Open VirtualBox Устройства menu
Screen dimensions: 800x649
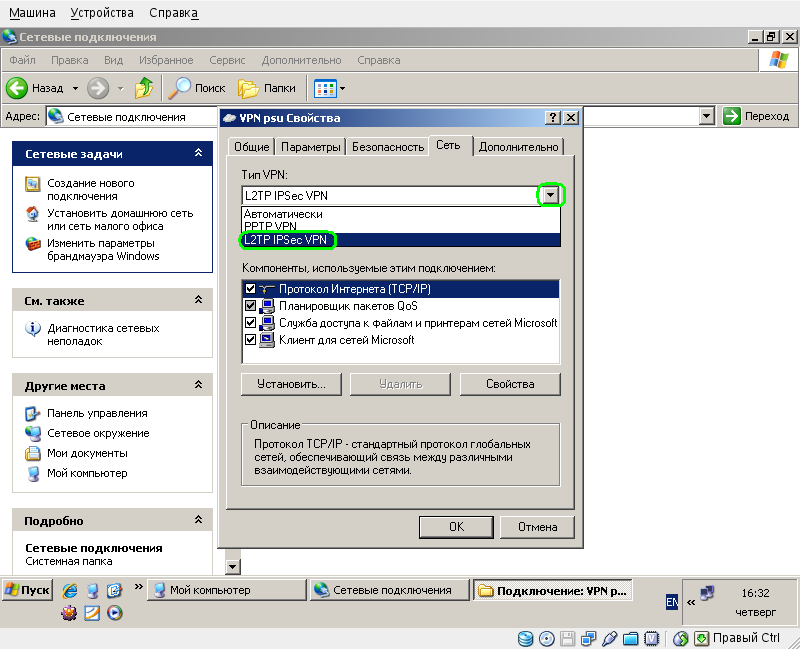coord(102,13)
